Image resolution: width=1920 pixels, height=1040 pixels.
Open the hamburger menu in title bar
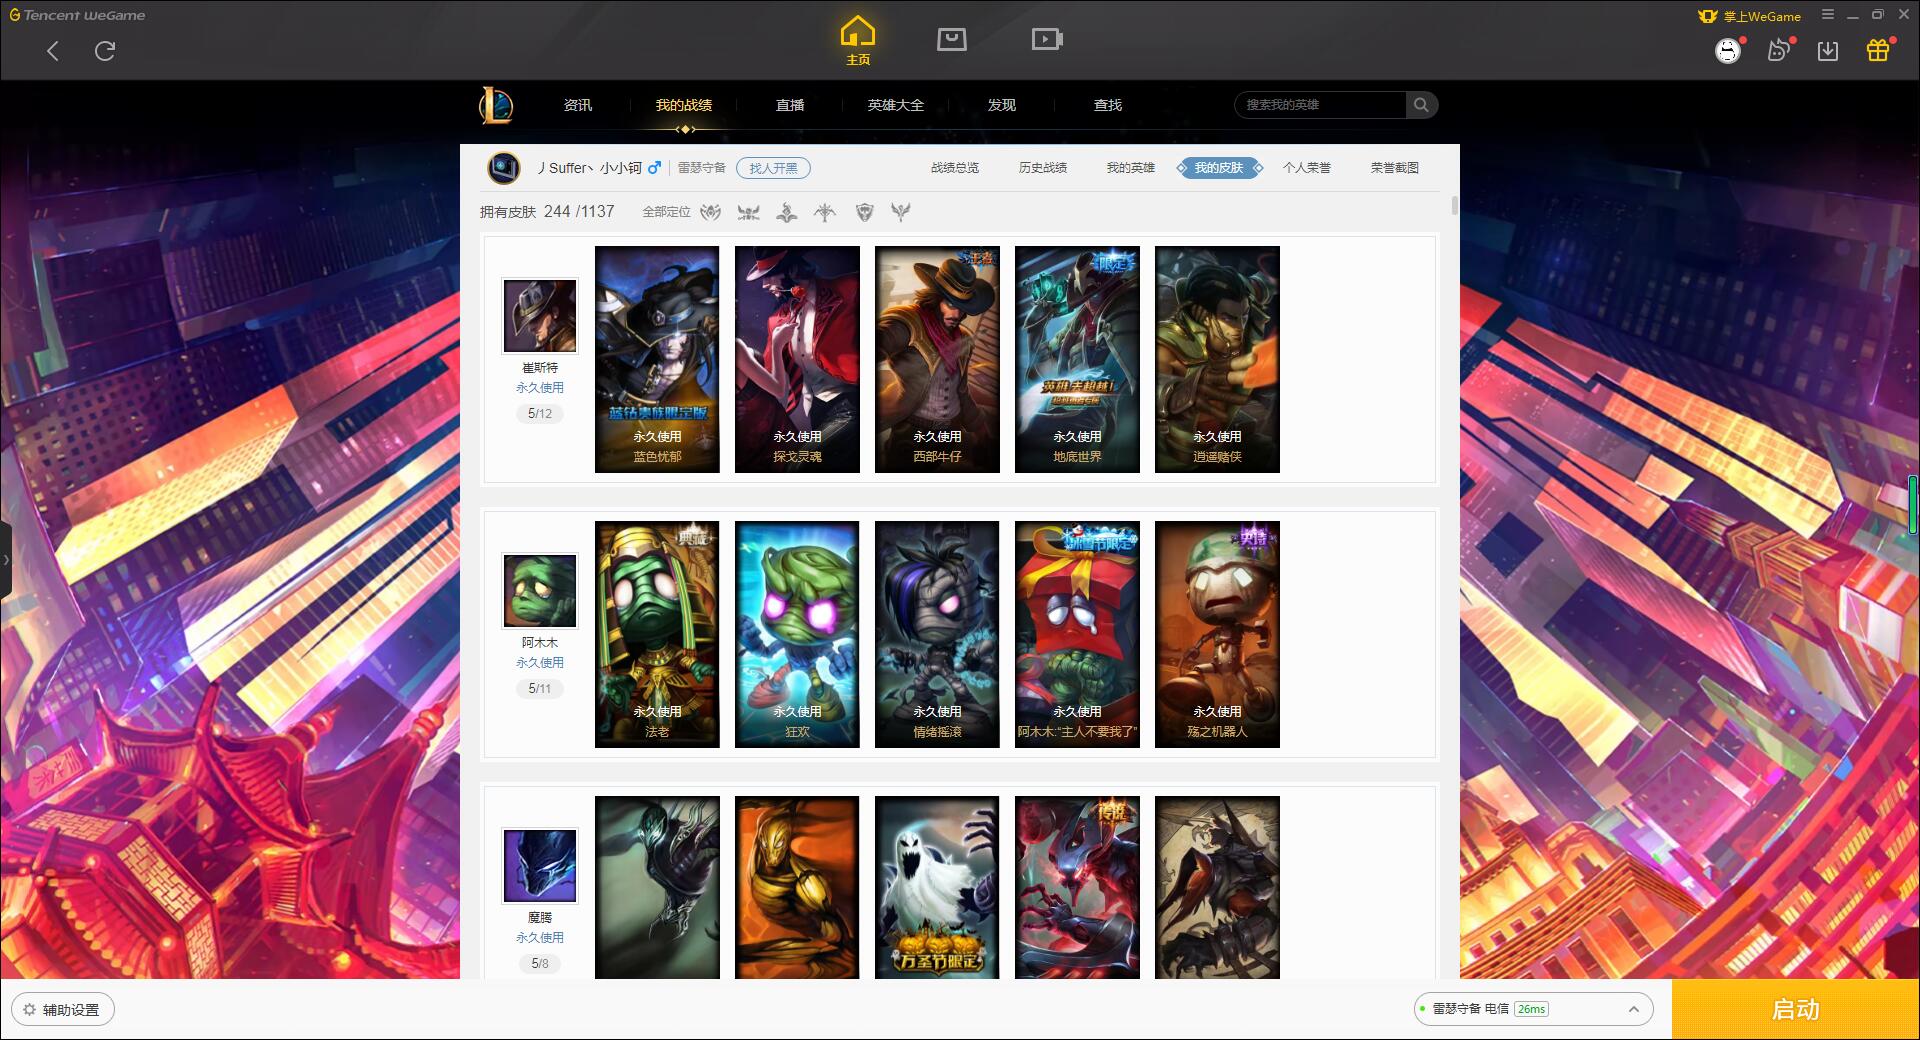pyautogui.click(x=1828, y=15)
